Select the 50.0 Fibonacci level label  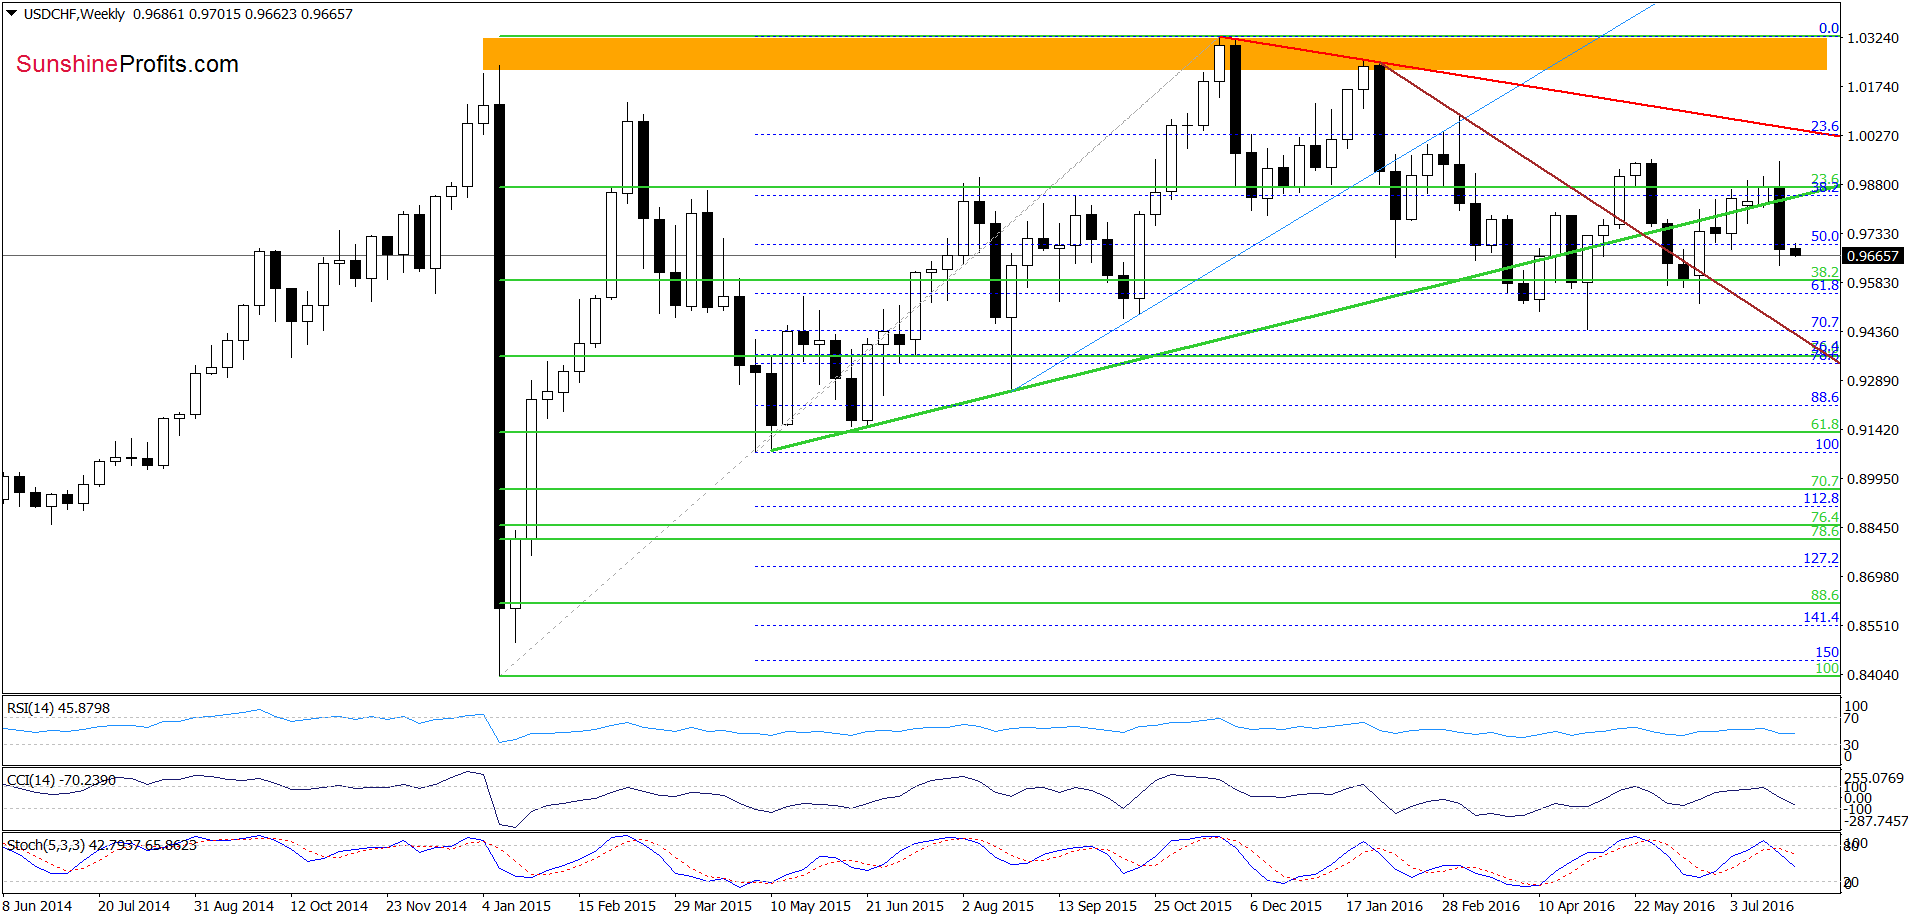(1825, 236)
